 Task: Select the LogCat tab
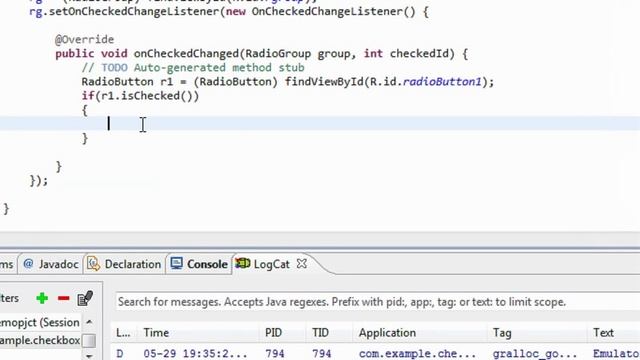click(271, 264)
